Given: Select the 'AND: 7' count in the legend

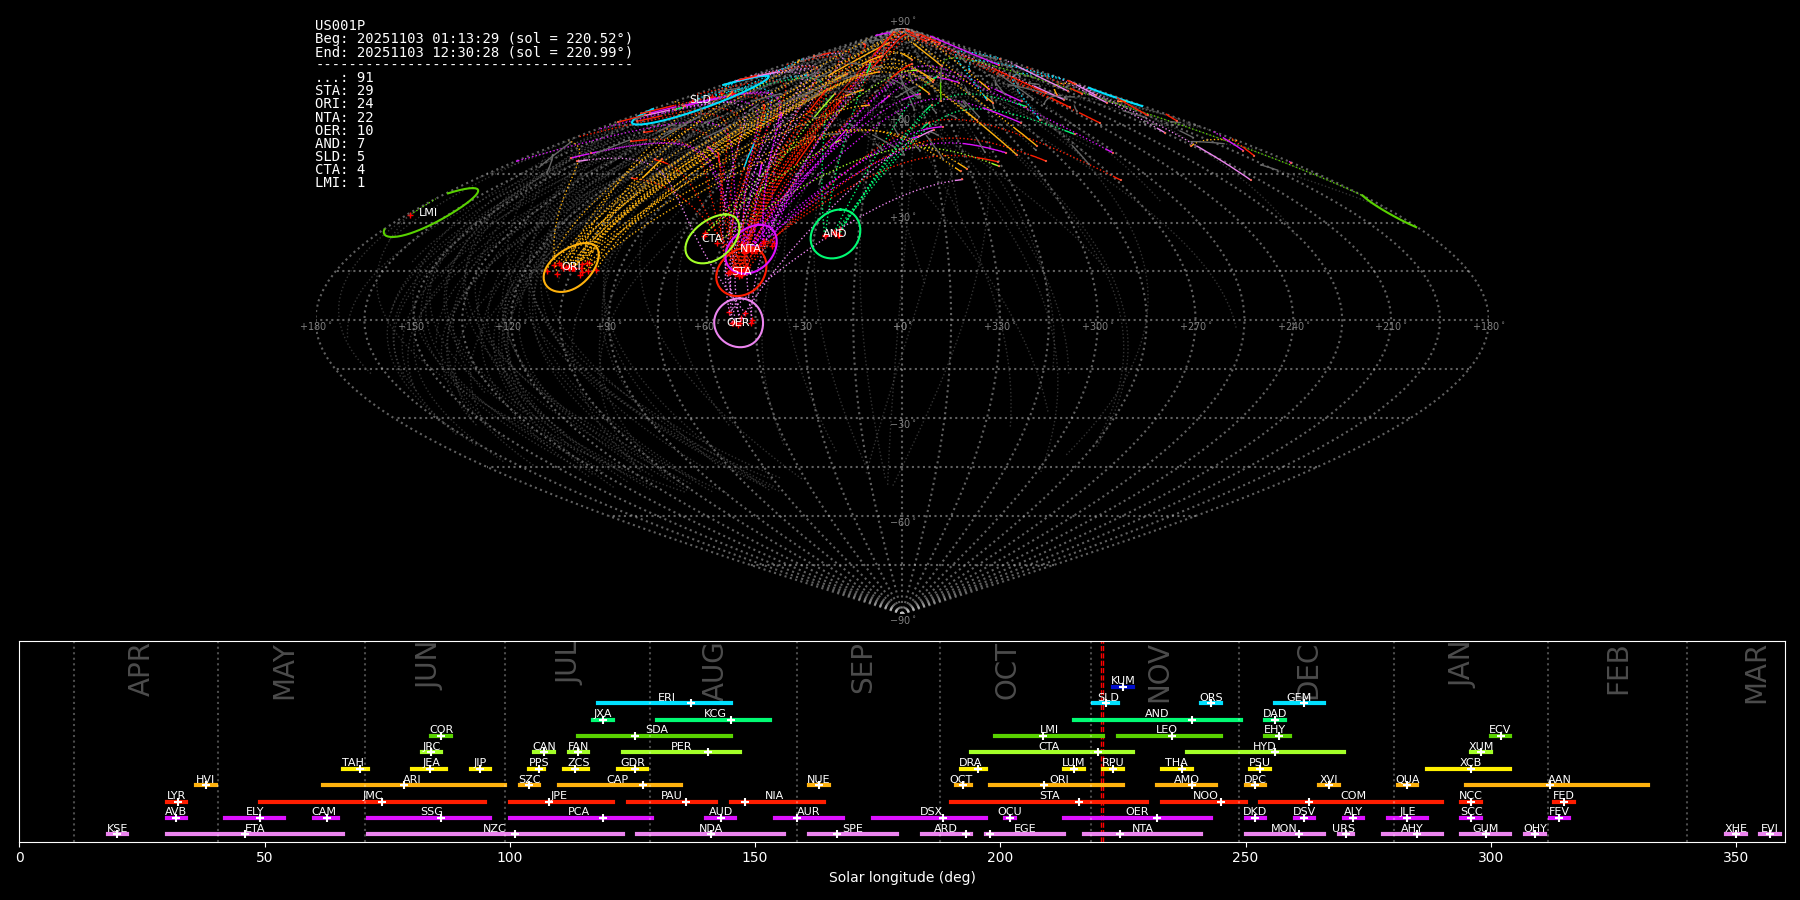Looking at the screenshot, I should [340, 144].
